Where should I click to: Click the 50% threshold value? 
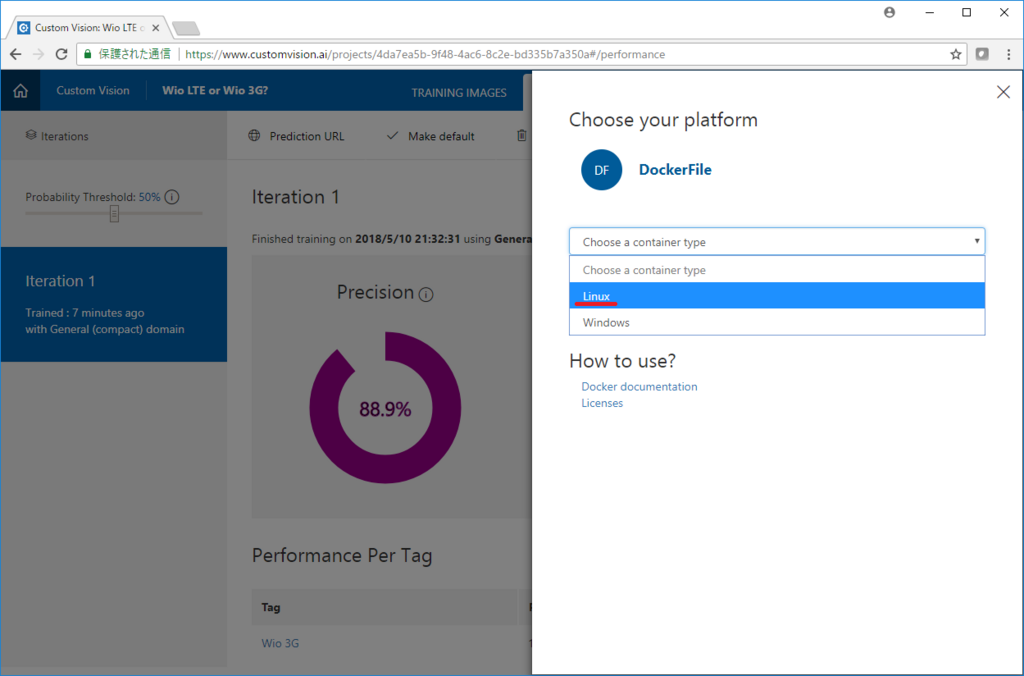[150, 197]
